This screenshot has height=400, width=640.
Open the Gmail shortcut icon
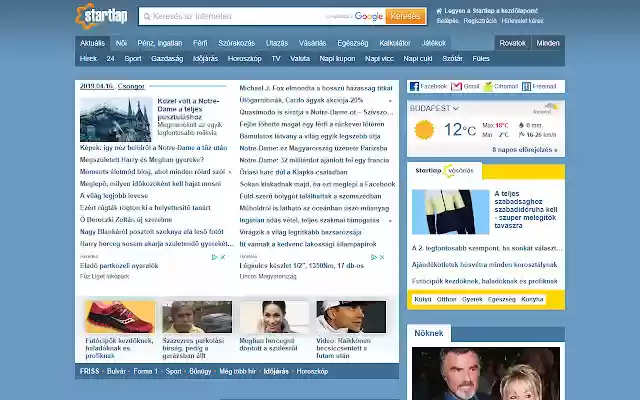click(456, 87)
